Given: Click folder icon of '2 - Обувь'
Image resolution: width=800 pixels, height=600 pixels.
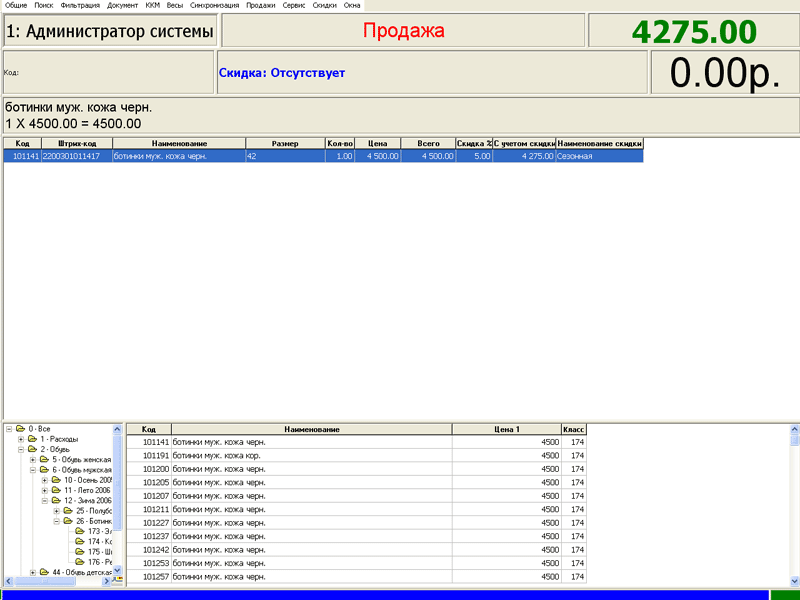Looking at the screenshot, I should pyautogui.click(x=33, y=450).
